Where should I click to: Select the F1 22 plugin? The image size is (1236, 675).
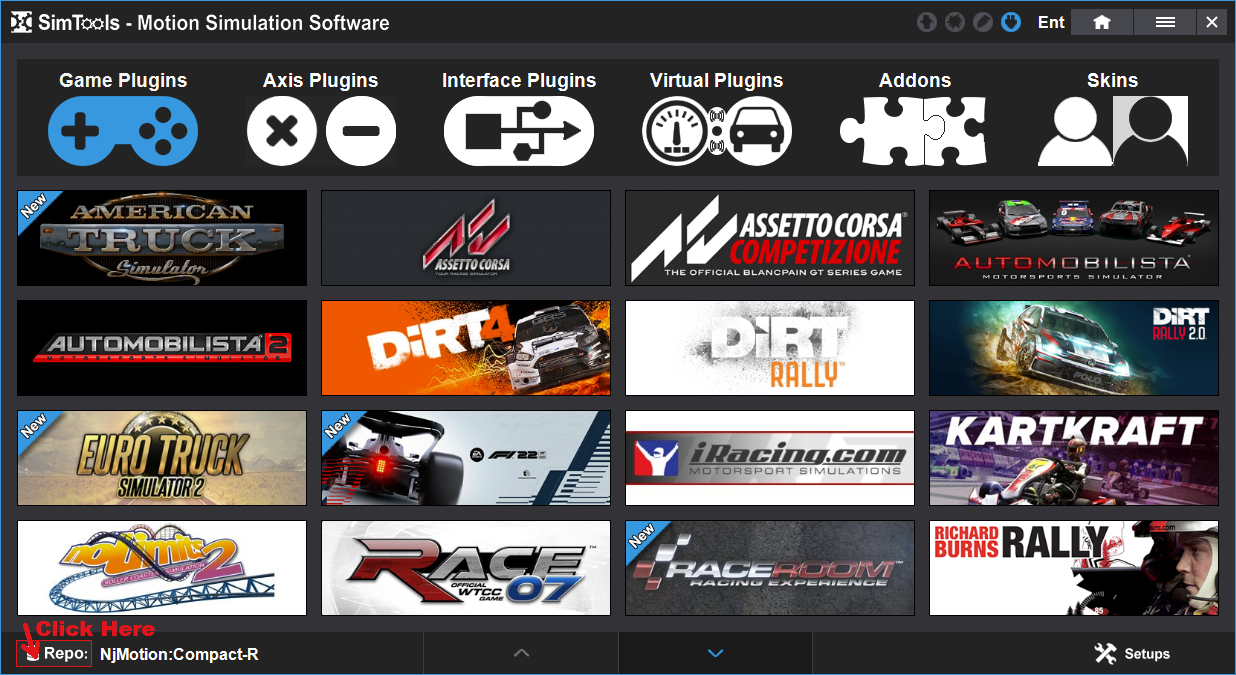466,458
